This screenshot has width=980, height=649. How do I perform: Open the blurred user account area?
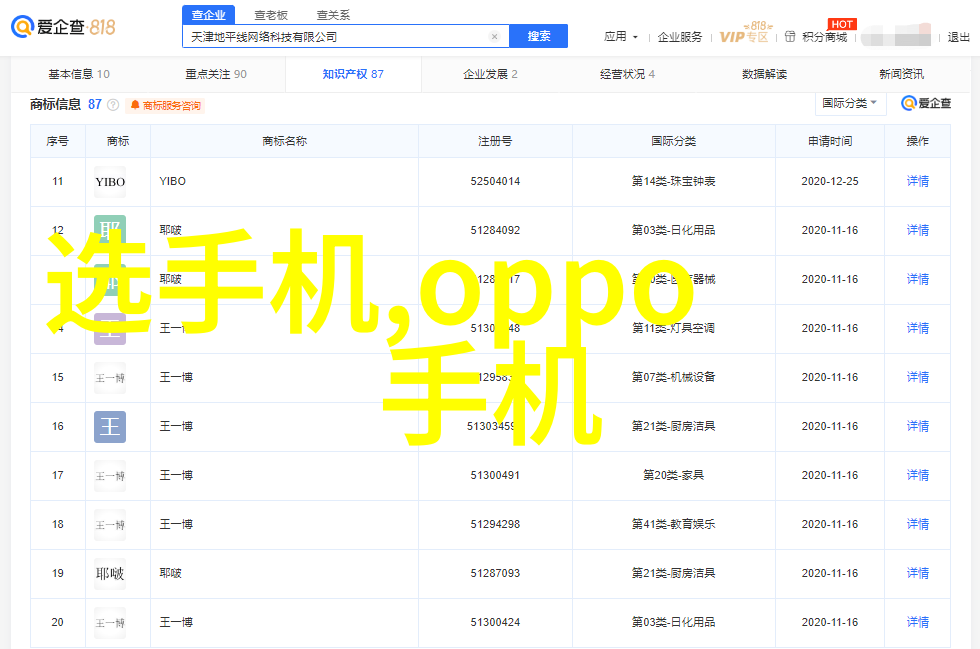[x=896, y=36]
